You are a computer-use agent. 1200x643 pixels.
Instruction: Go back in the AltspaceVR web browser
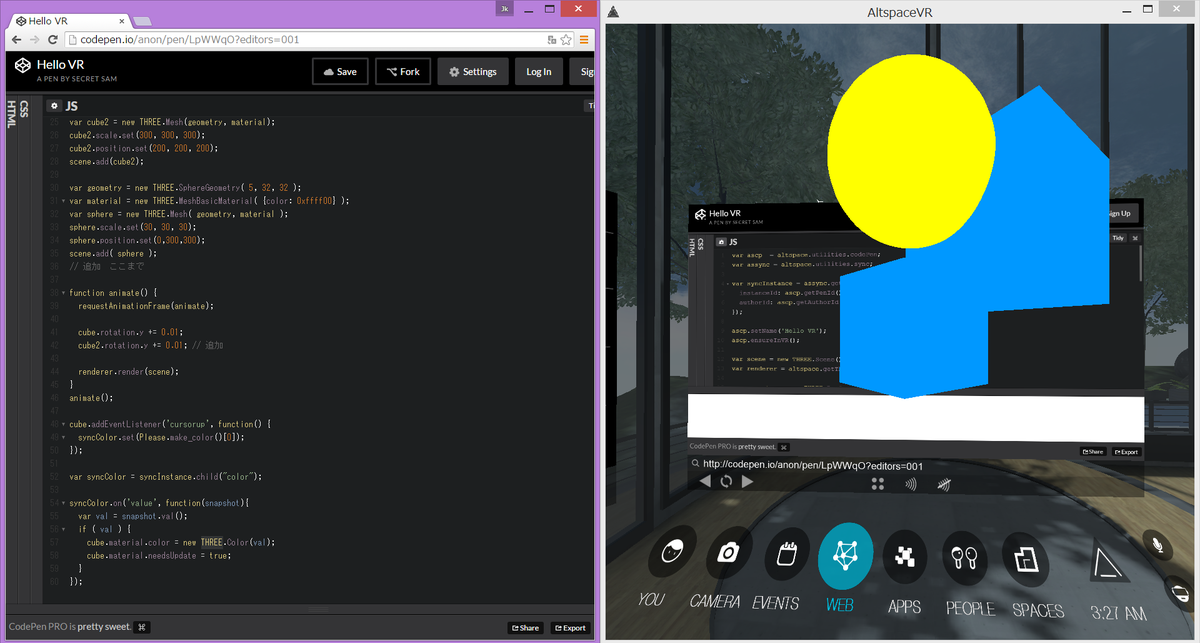(x=704, y=481)
